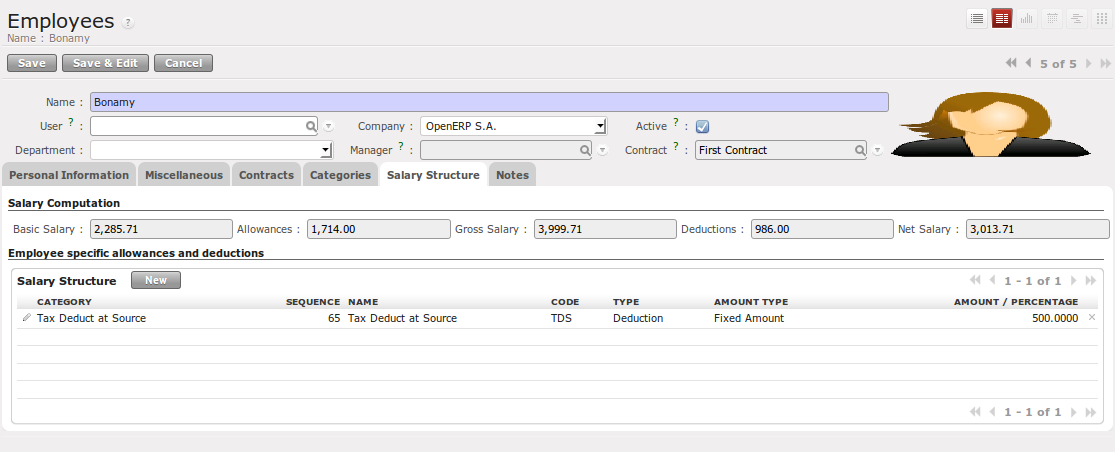Open Contracts tab
1115x452 pixels.
[267, 175]
